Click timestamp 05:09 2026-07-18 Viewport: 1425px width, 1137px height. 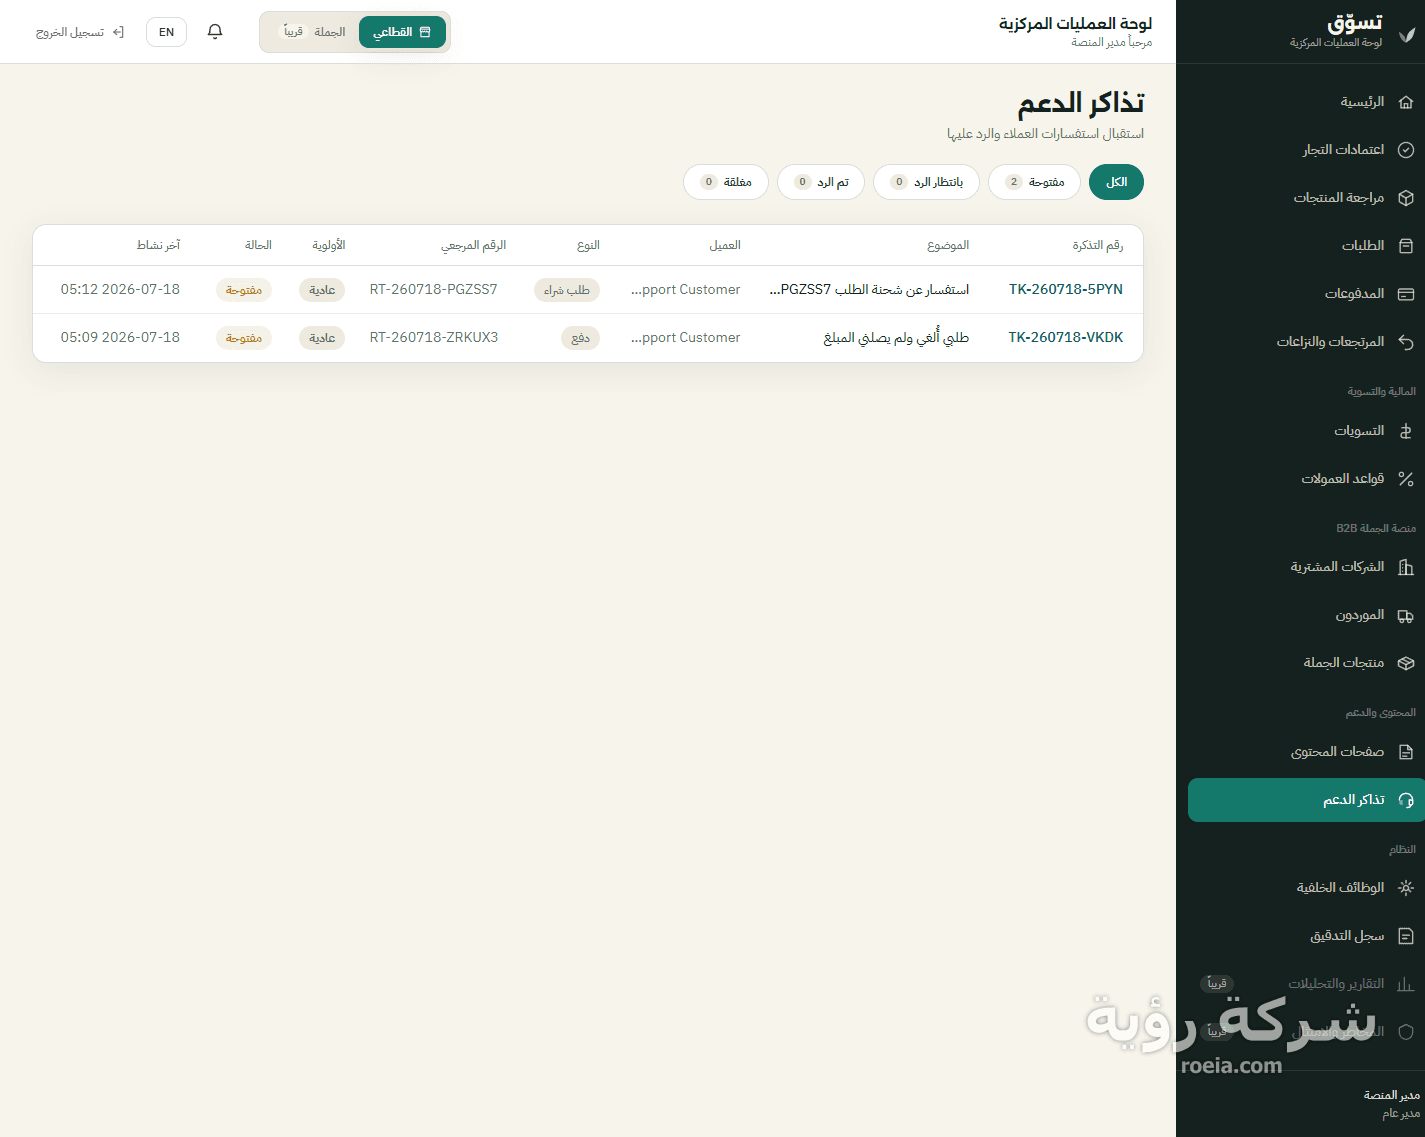(x=120, y=338)
